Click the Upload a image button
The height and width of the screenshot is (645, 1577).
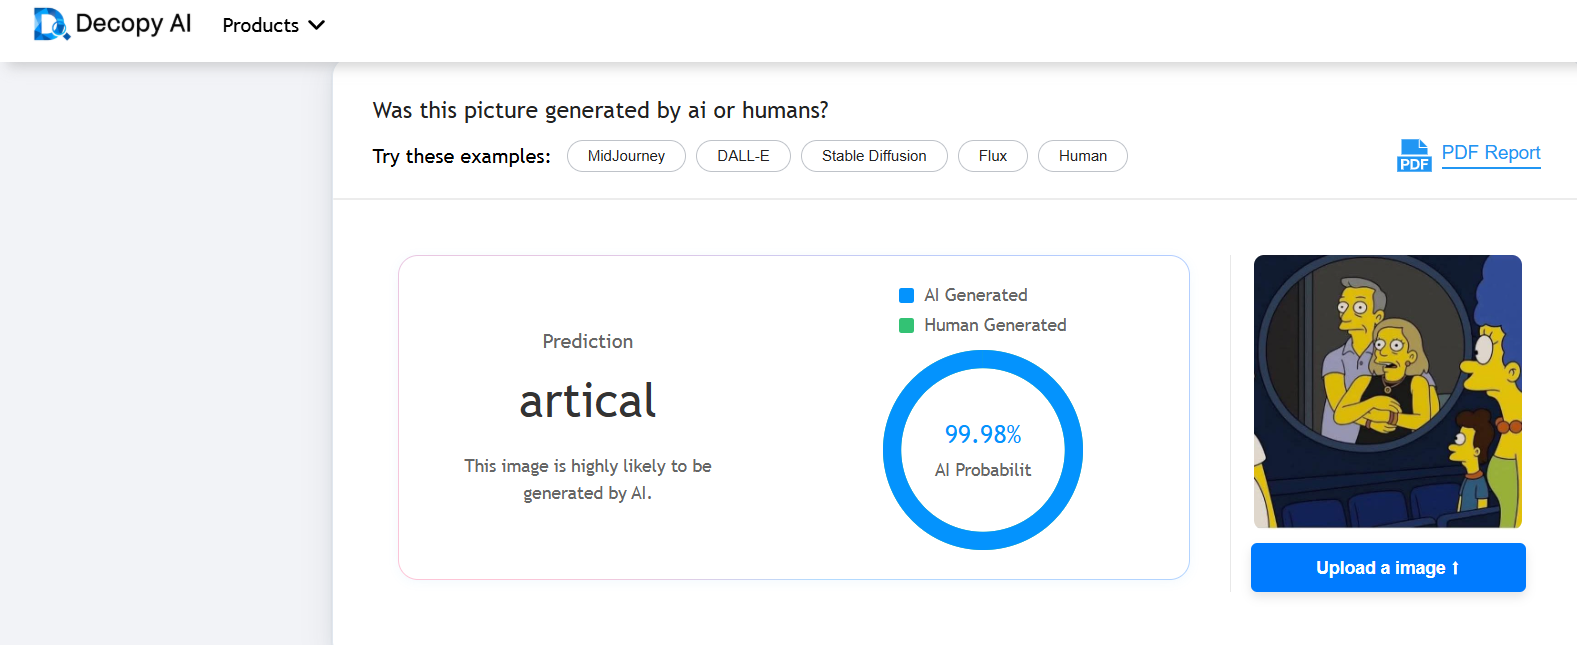[x=1388, y=568]
